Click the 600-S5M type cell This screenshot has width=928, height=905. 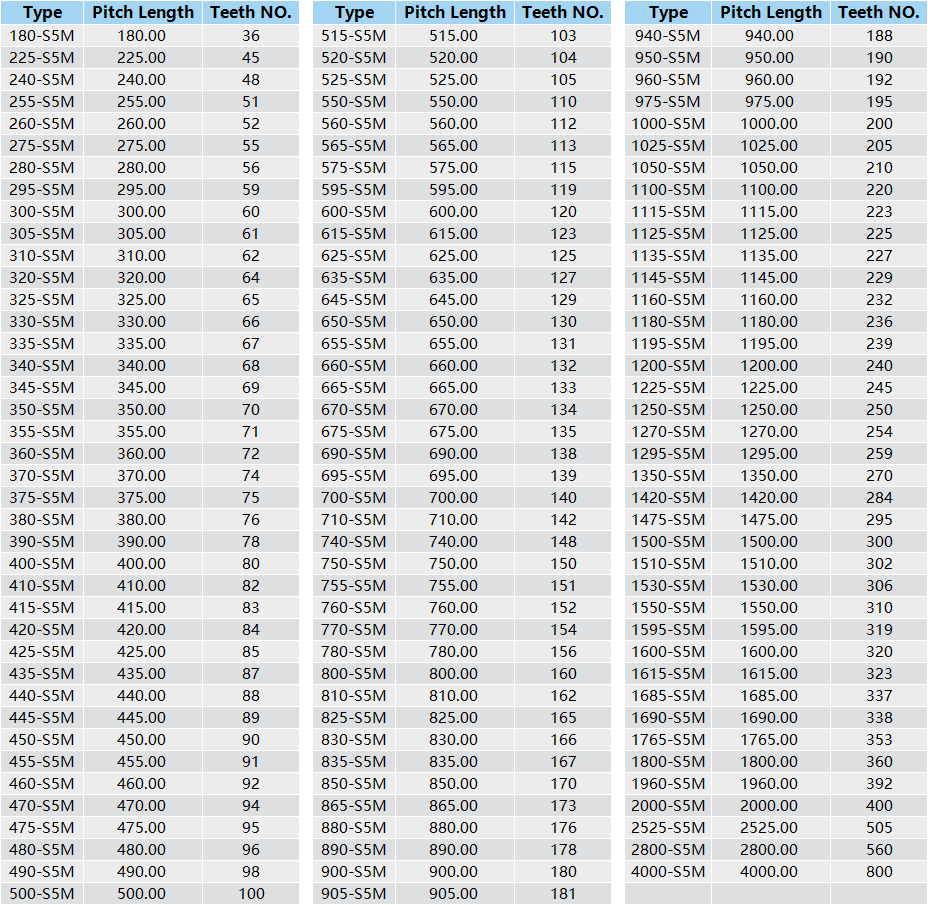tap(354, 212)
